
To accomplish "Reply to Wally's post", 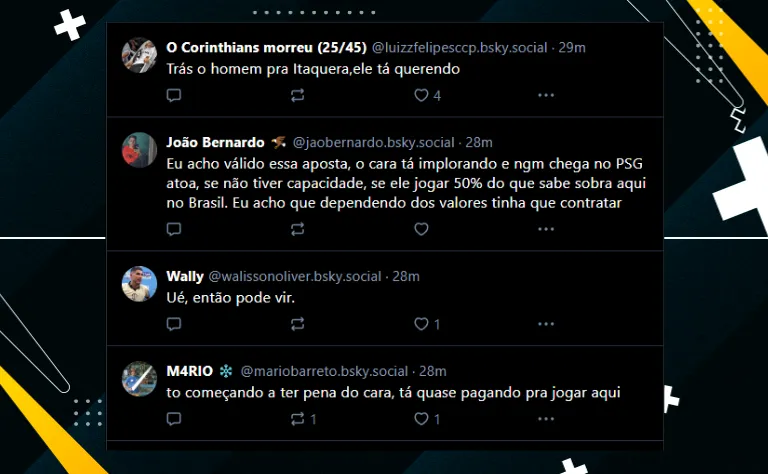I will point(174,324).
